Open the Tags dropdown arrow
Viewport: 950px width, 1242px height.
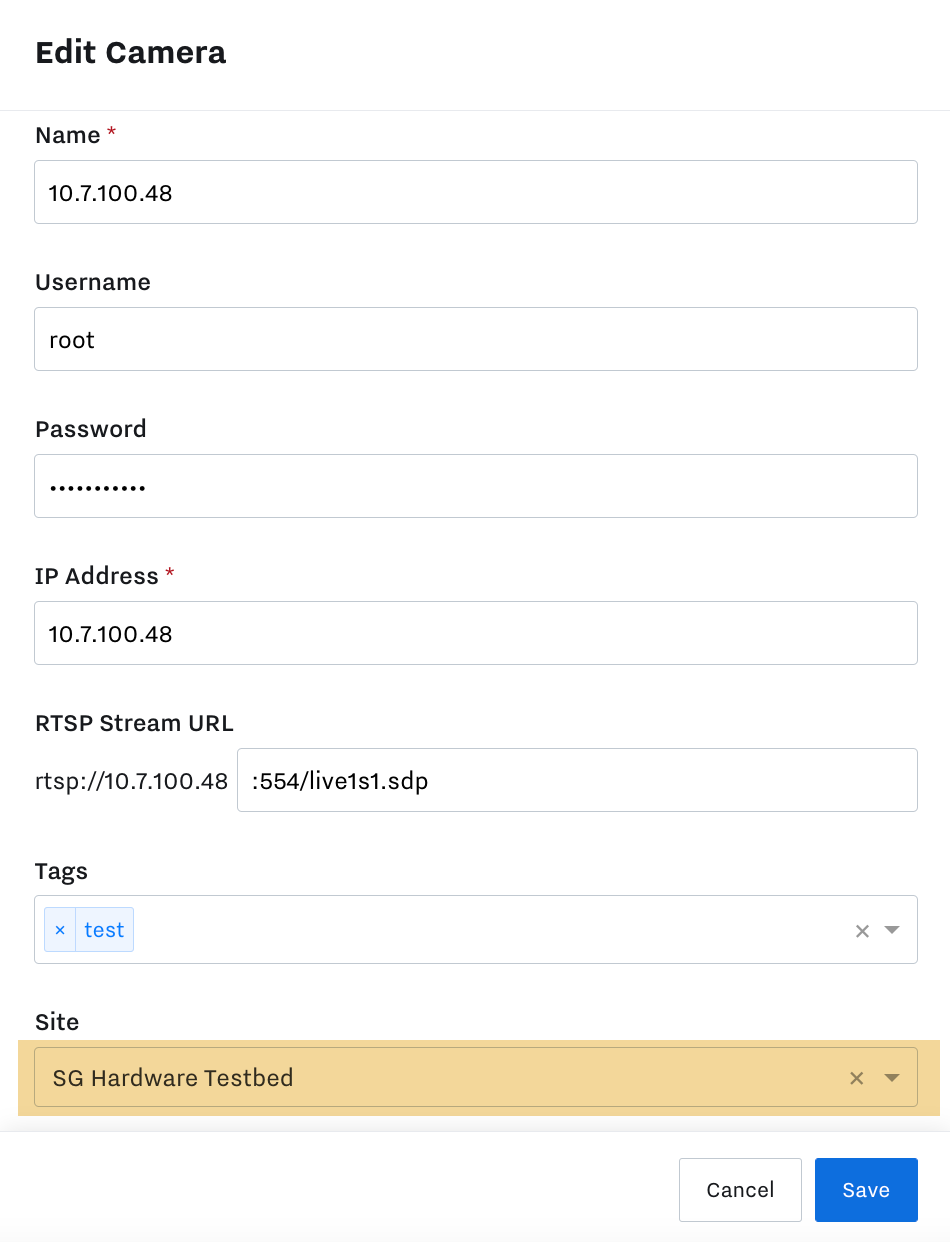coord(893,930)
